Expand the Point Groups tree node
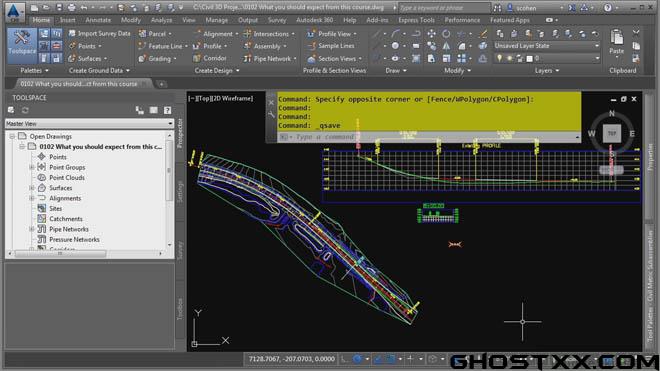This screenshot has height=371, width=660. [x=32, y=167]
